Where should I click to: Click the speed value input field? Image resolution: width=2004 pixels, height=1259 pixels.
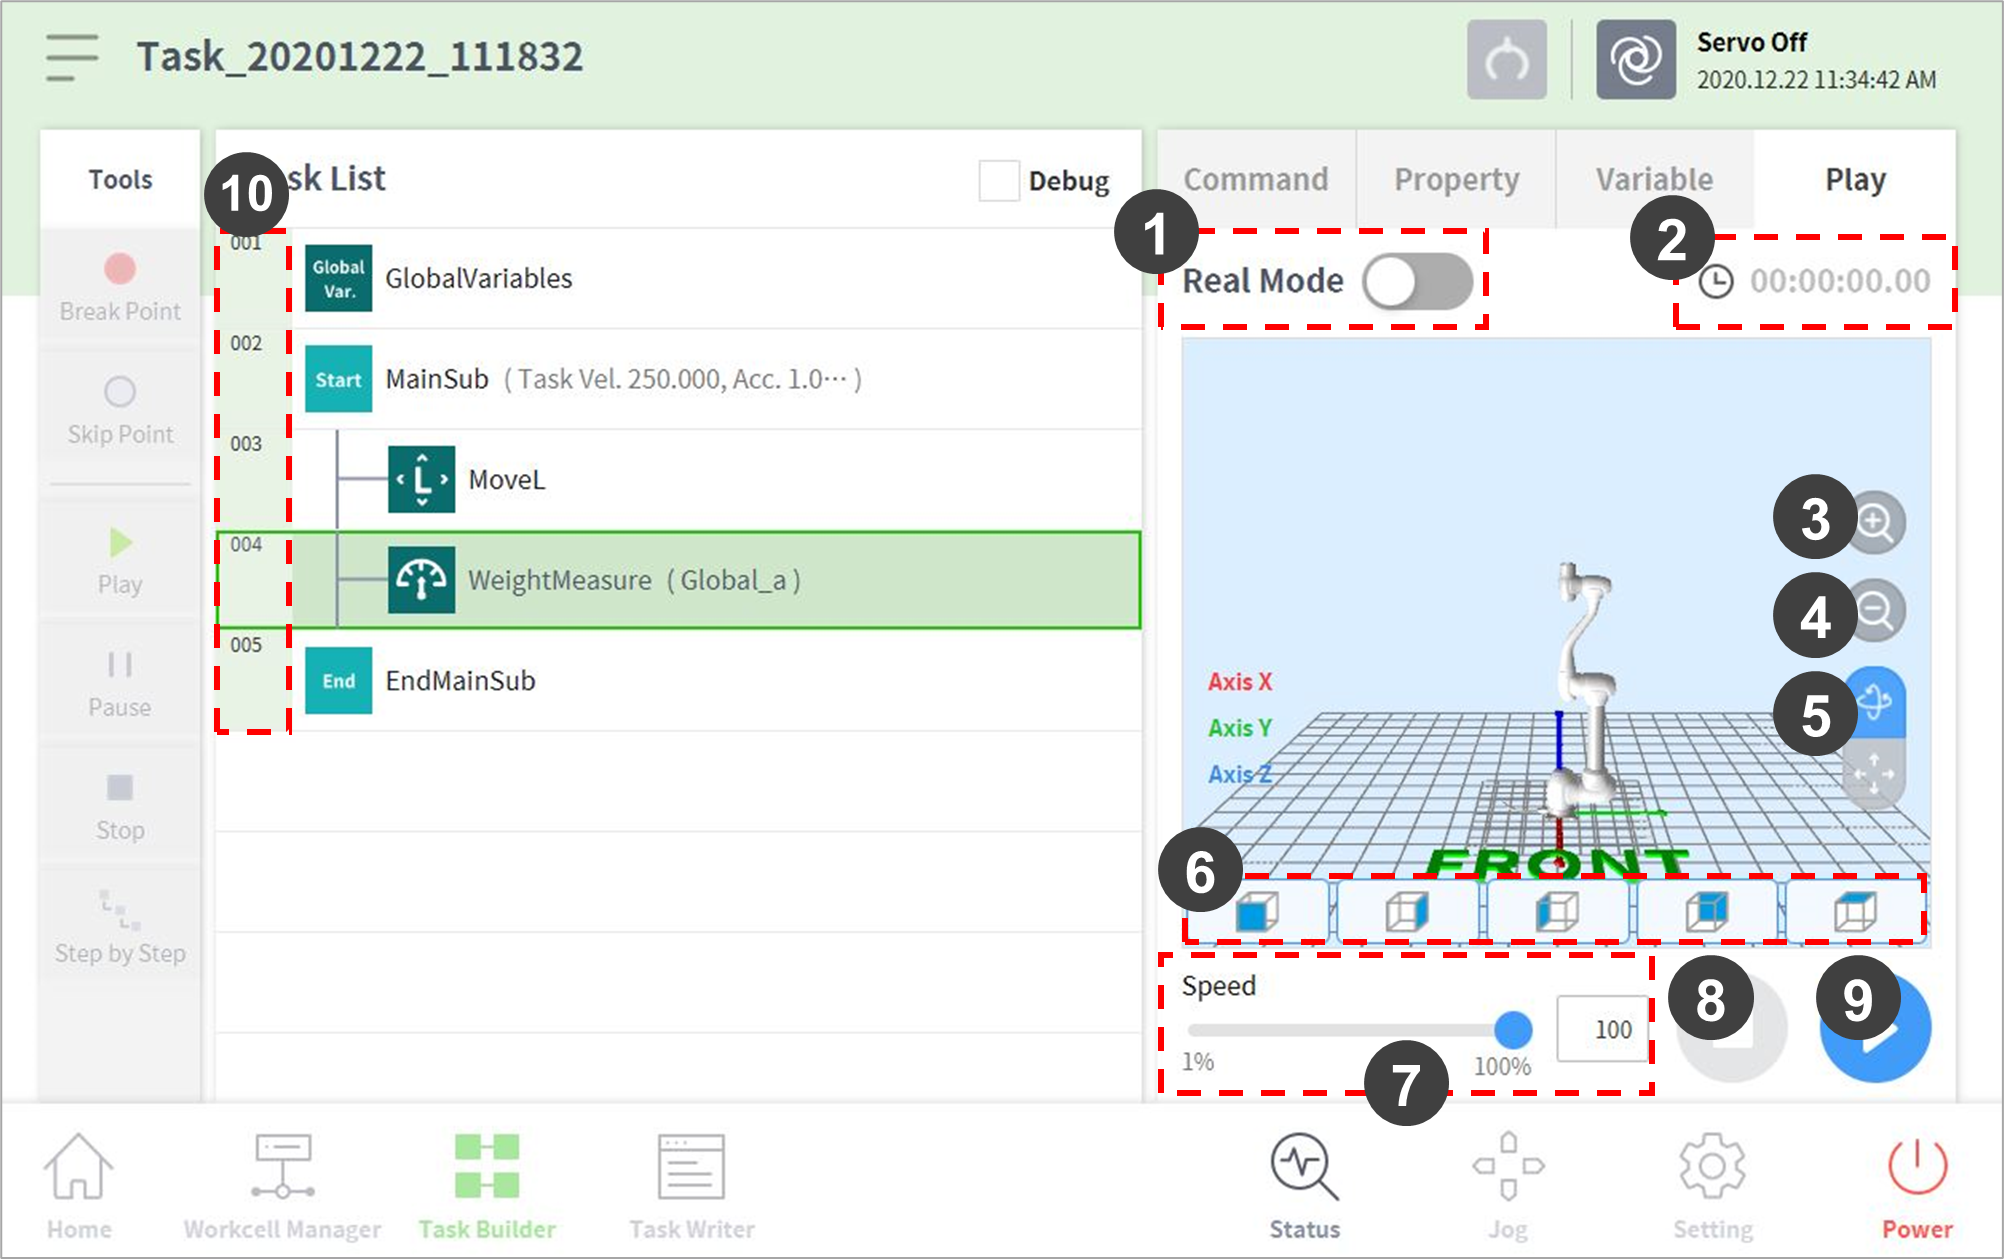pos(1603,1029)
